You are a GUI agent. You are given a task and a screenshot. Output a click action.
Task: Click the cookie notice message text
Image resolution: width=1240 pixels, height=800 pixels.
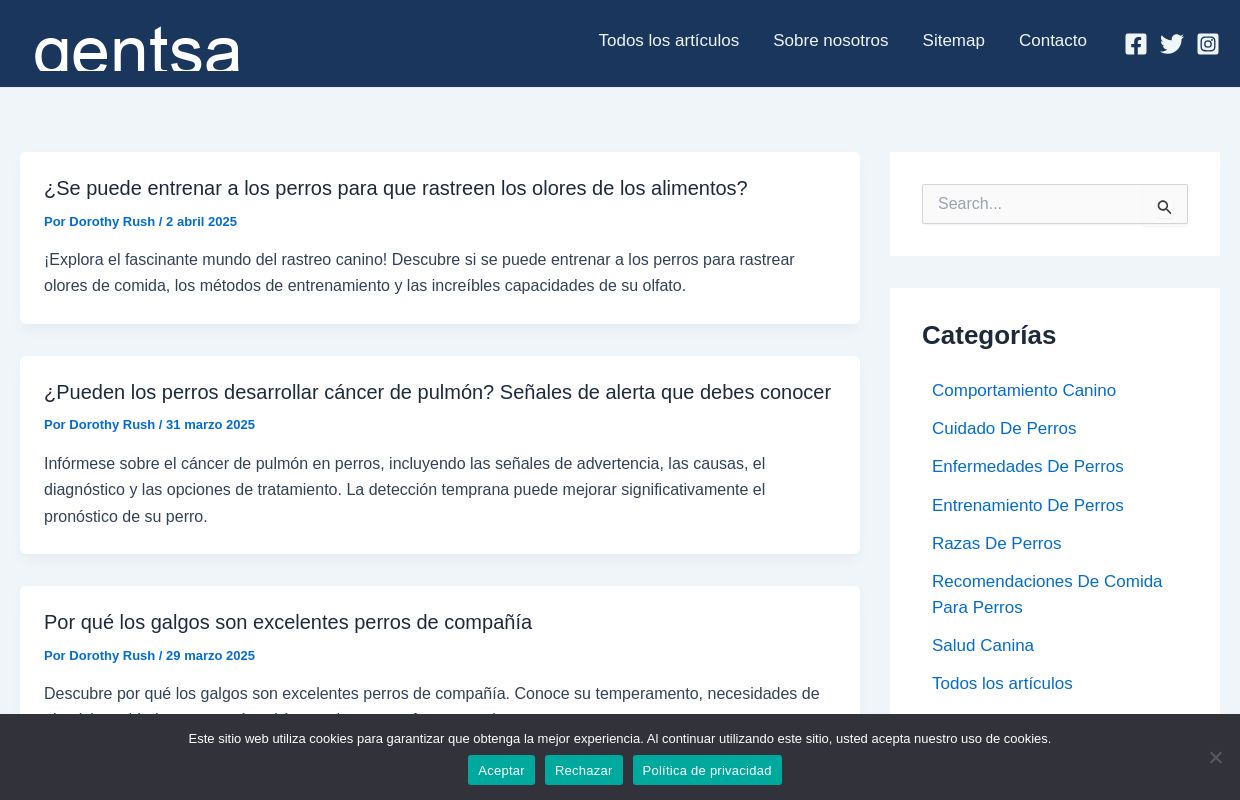[620, 739]
